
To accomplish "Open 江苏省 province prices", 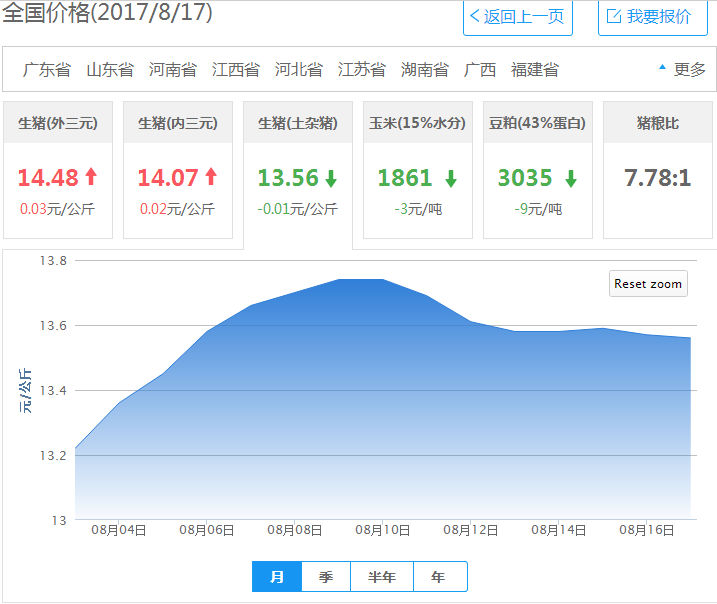I will pyautogui.click(x=362, y=70).
